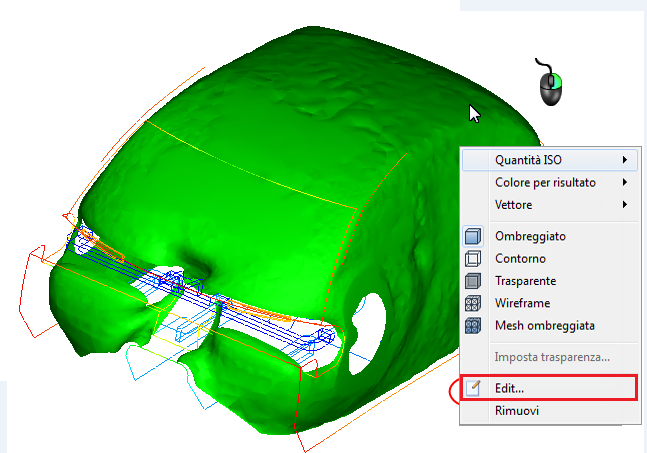Image resolution: width=647 pixels, height=453 pixels.
Task: Choose Edit... from context menu
Action: pos(550,388)
